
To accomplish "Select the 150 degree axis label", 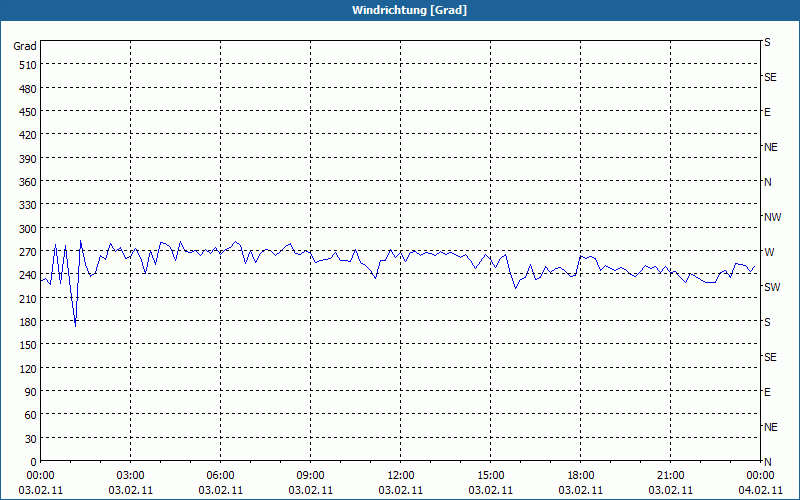I will [x=28, y=345].
